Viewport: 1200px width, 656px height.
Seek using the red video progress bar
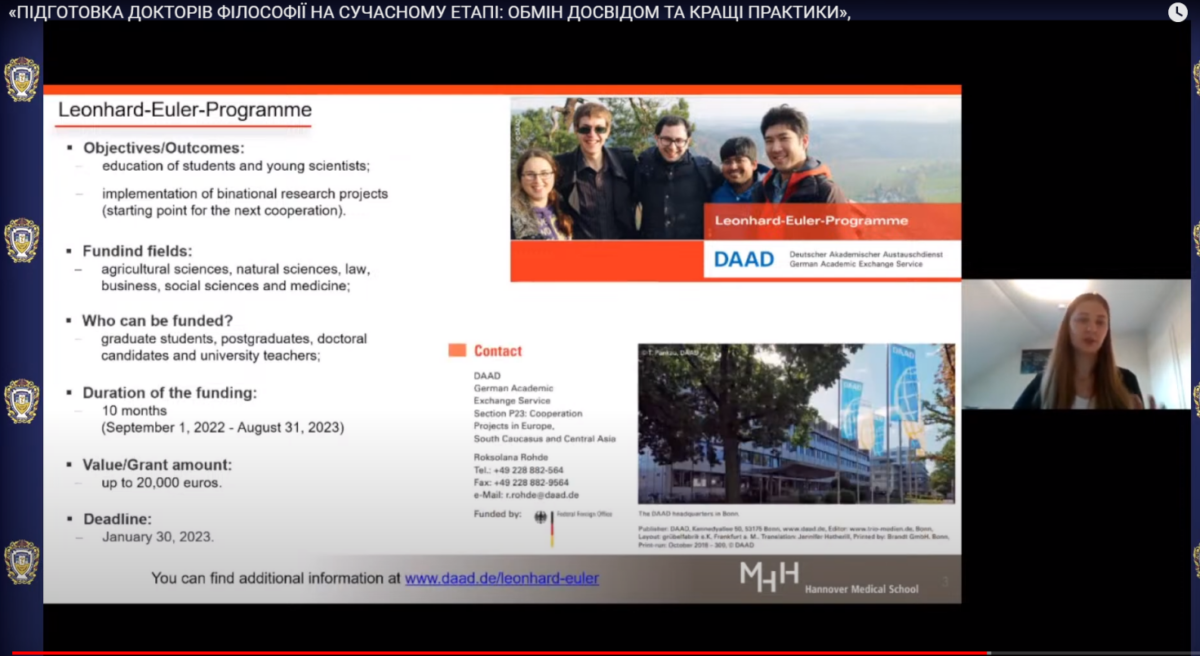pos(500,653)
